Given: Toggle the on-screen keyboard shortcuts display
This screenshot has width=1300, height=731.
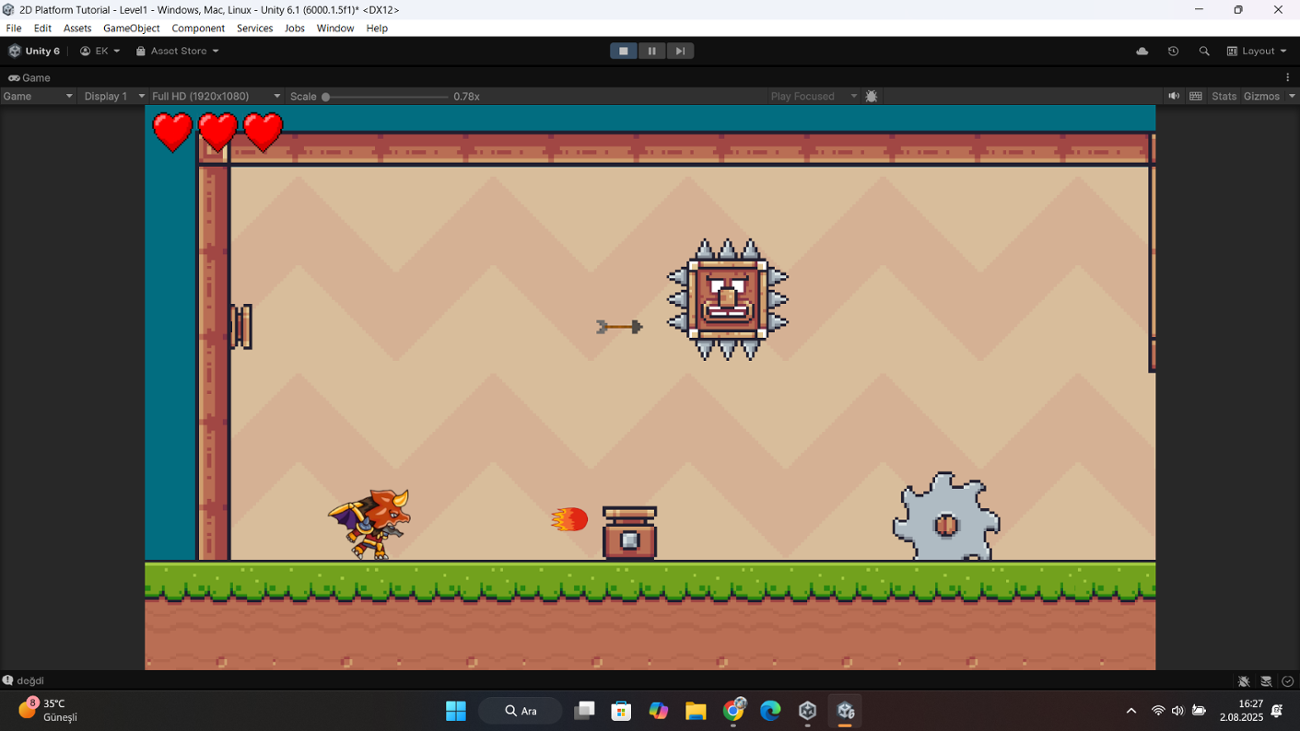Looking at the screenshot, I should [1196, 96].
